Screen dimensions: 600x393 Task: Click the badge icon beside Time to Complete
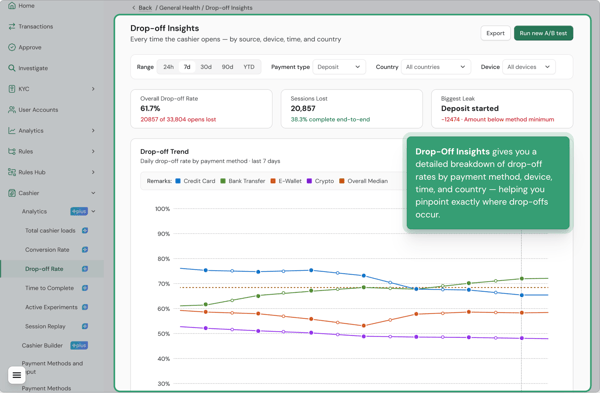pyautogui.click(x=85, y=288)
